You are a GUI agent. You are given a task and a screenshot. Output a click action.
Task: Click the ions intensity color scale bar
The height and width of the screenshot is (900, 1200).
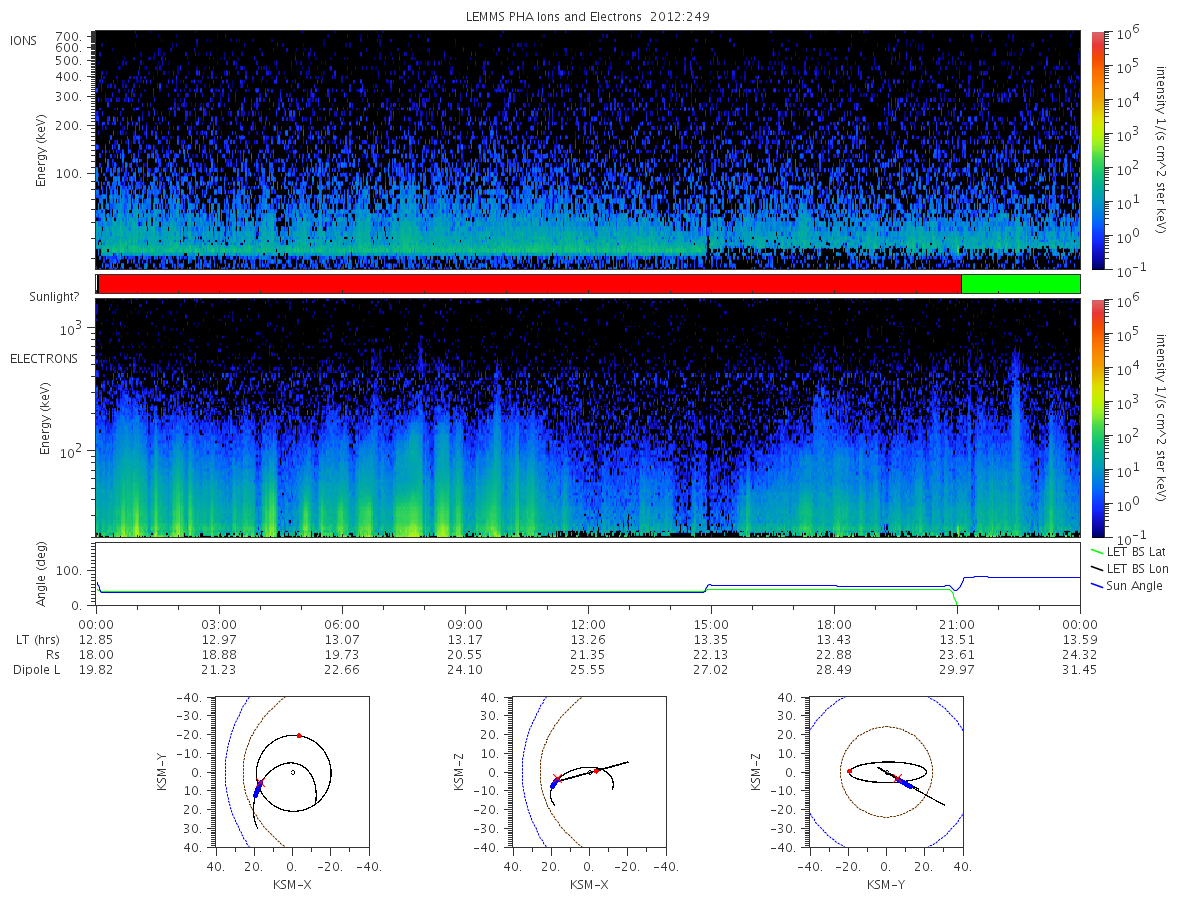[x=1097, y=150]
